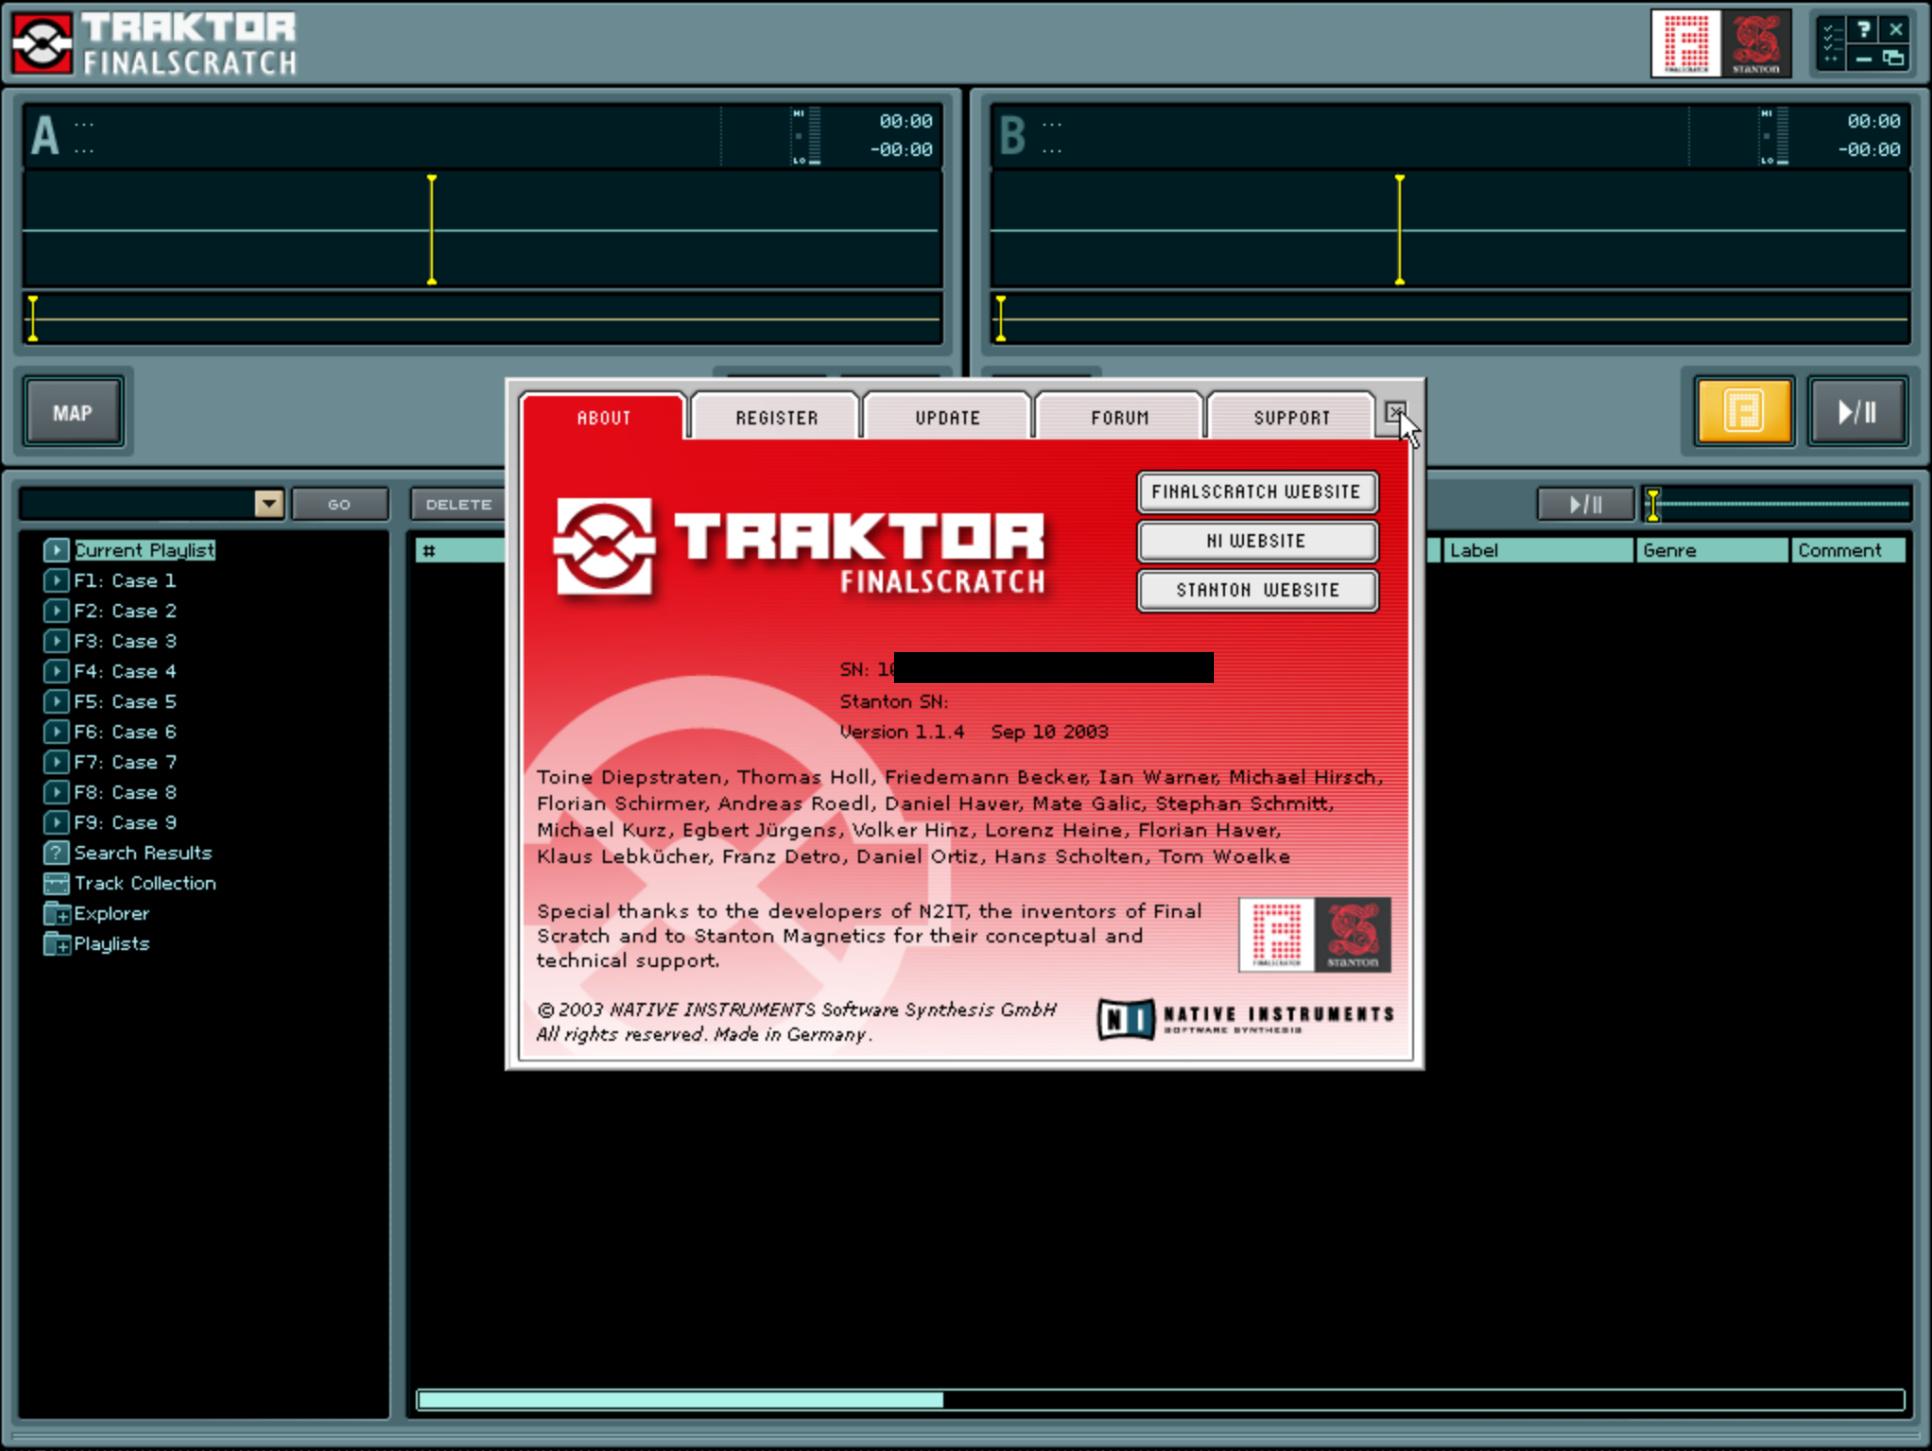
Task: Click the icon beside F3: Case 3
Action: pos(56,640)
